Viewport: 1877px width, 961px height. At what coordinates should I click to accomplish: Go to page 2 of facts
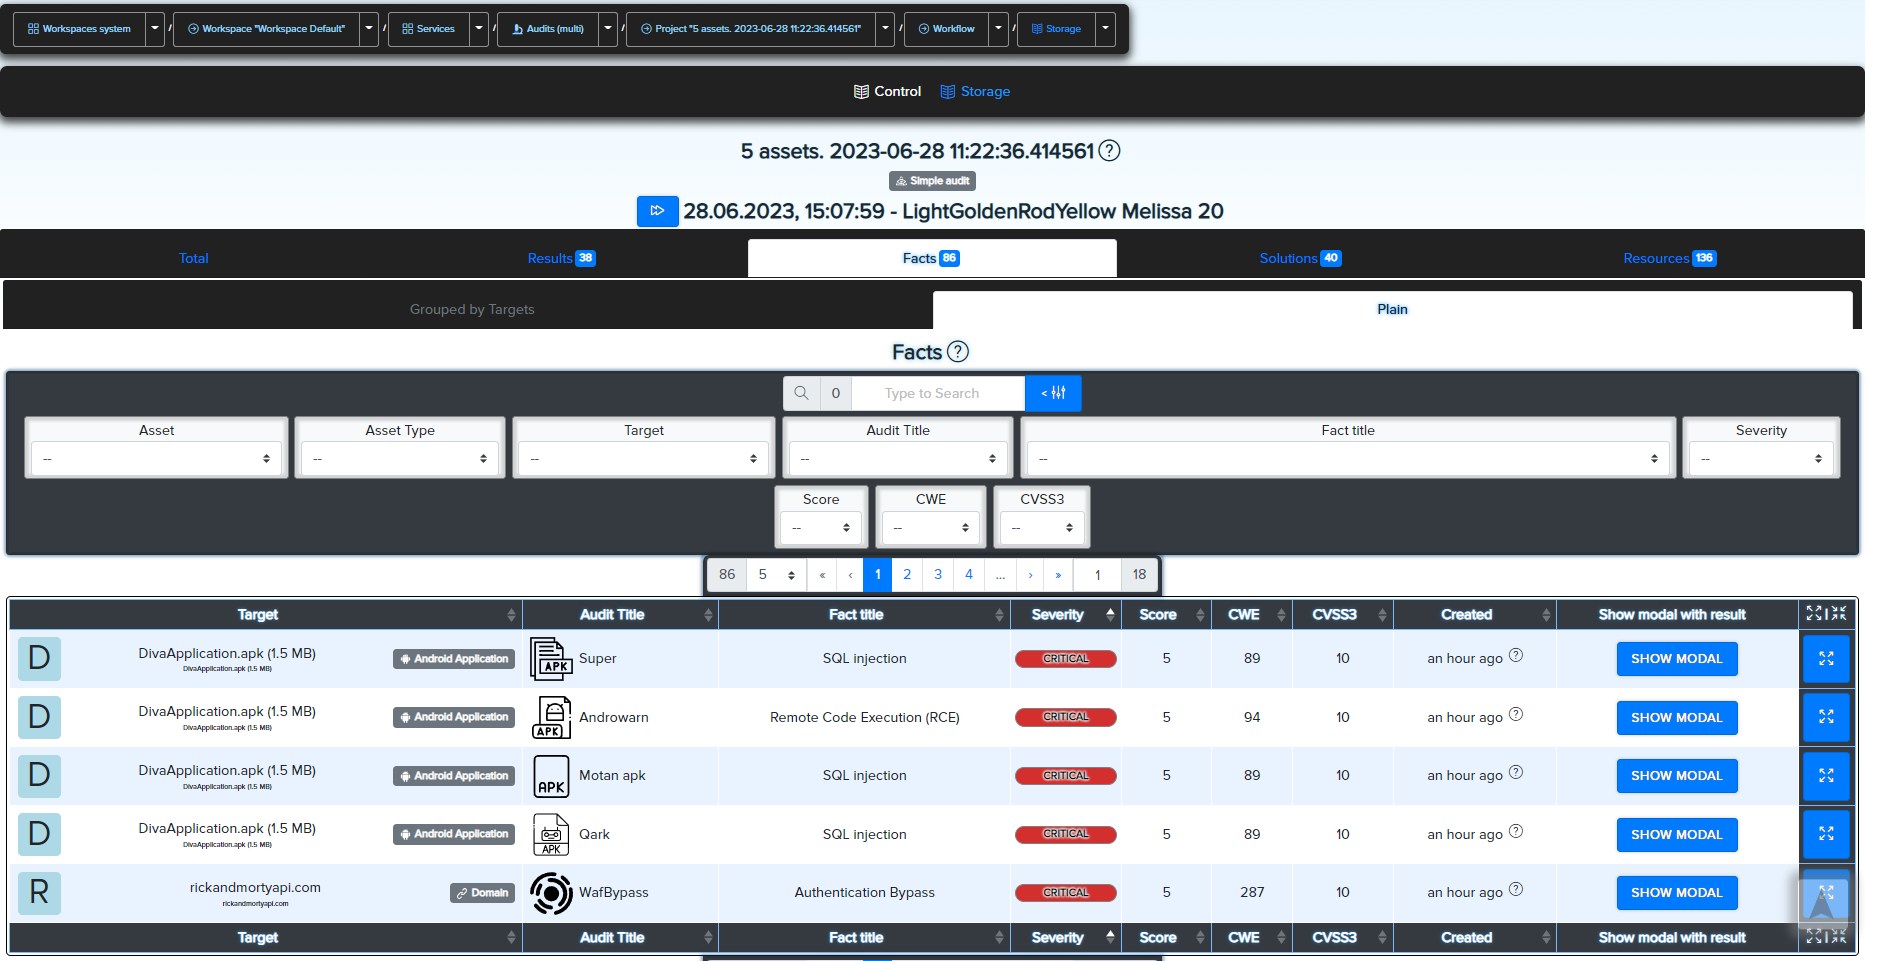click(x=907, y=575)
